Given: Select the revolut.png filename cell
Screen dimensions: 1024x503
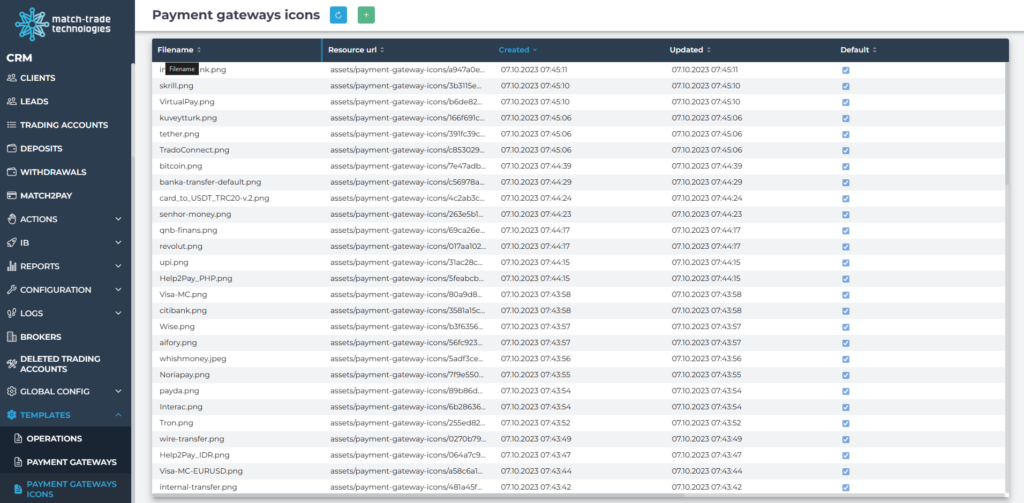Looking at the screenshot, I should pos(181,246).
